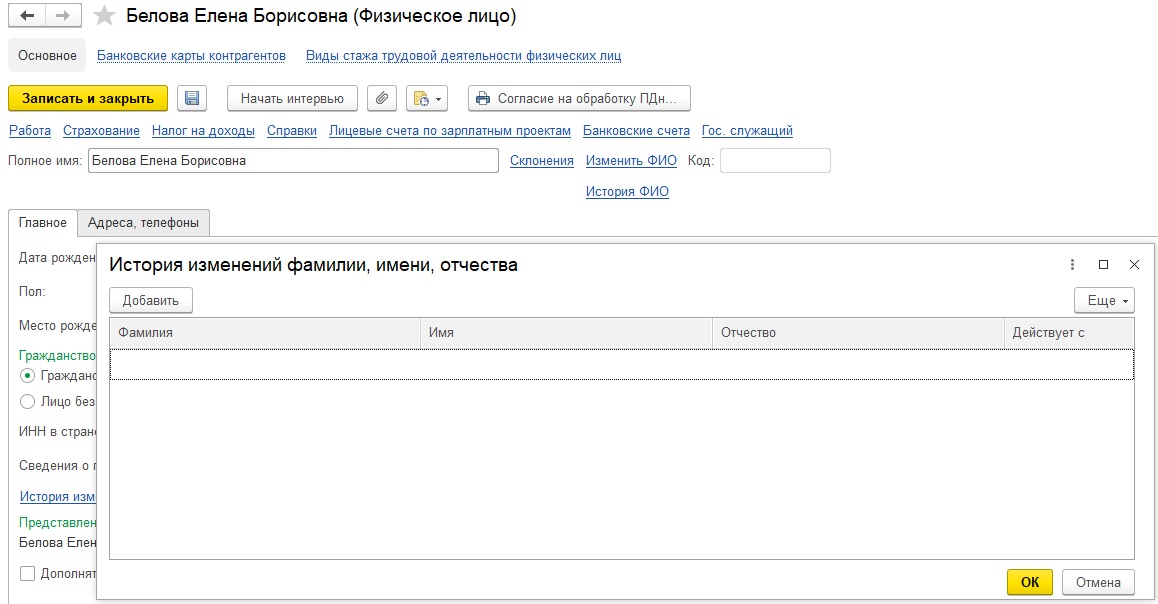1158x604 pixels.
Task: Click the floppy disk save icon
Action: coord(192,98)
